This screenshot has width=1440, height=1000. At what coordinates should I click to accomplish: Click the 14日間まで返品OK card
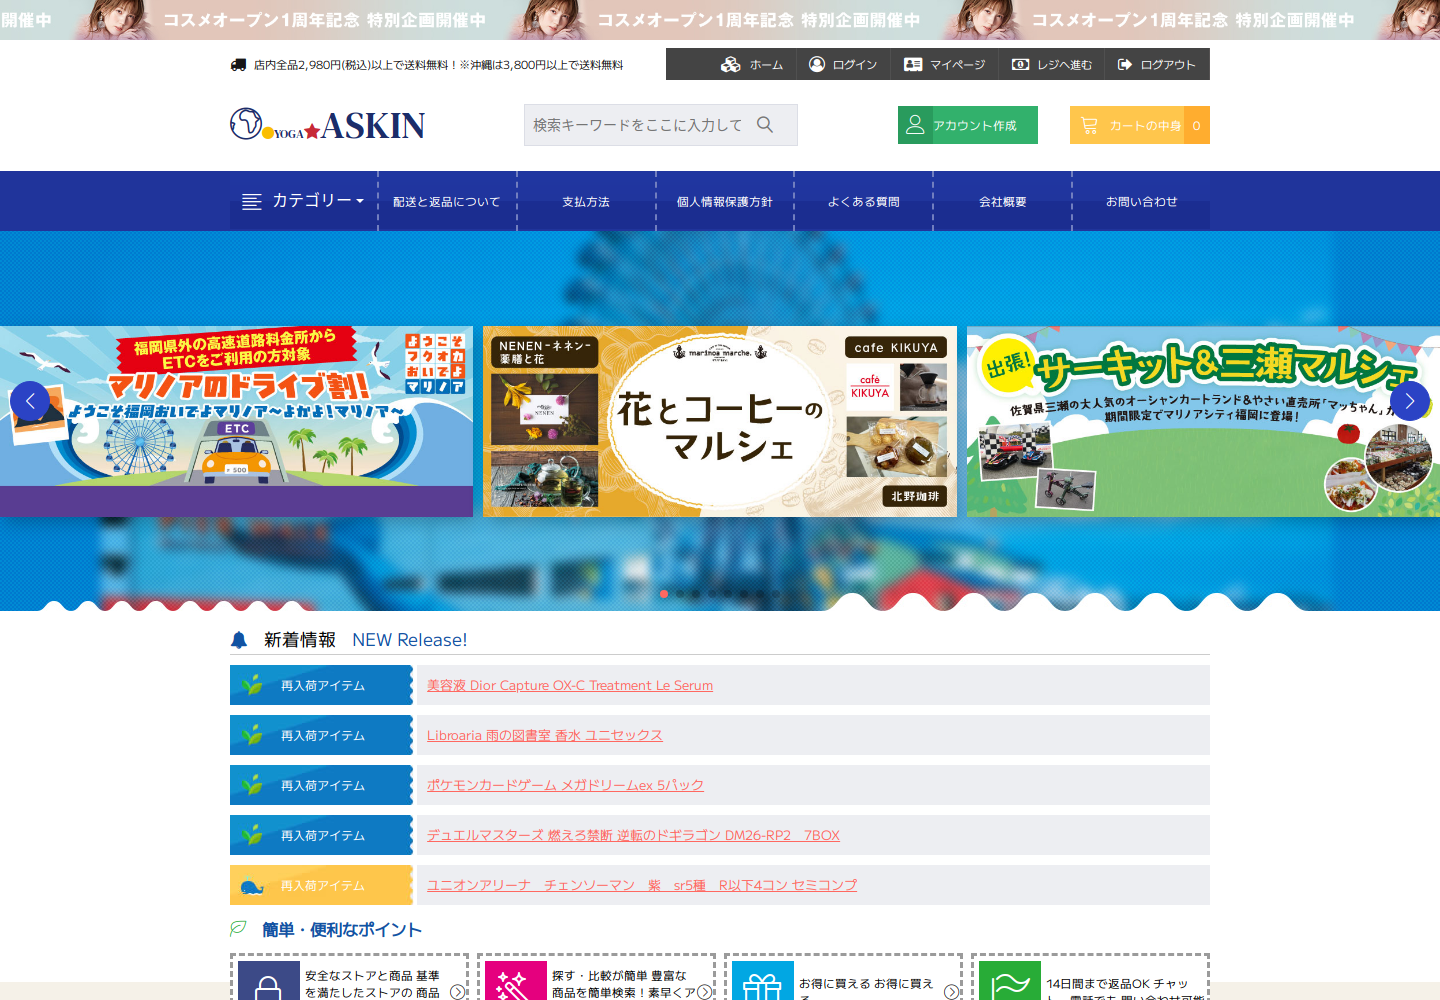[1091, 978]
